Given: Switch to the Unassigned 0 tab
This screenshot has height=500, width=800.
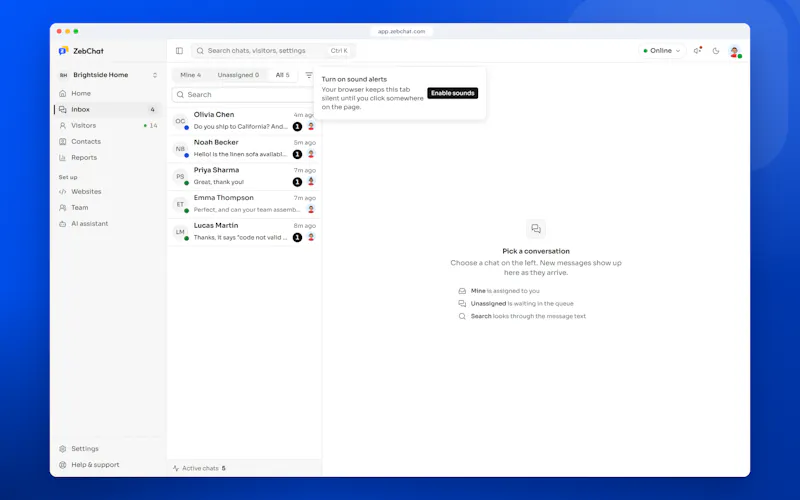Looking at the screenshot, I should (x=238, y=75).
